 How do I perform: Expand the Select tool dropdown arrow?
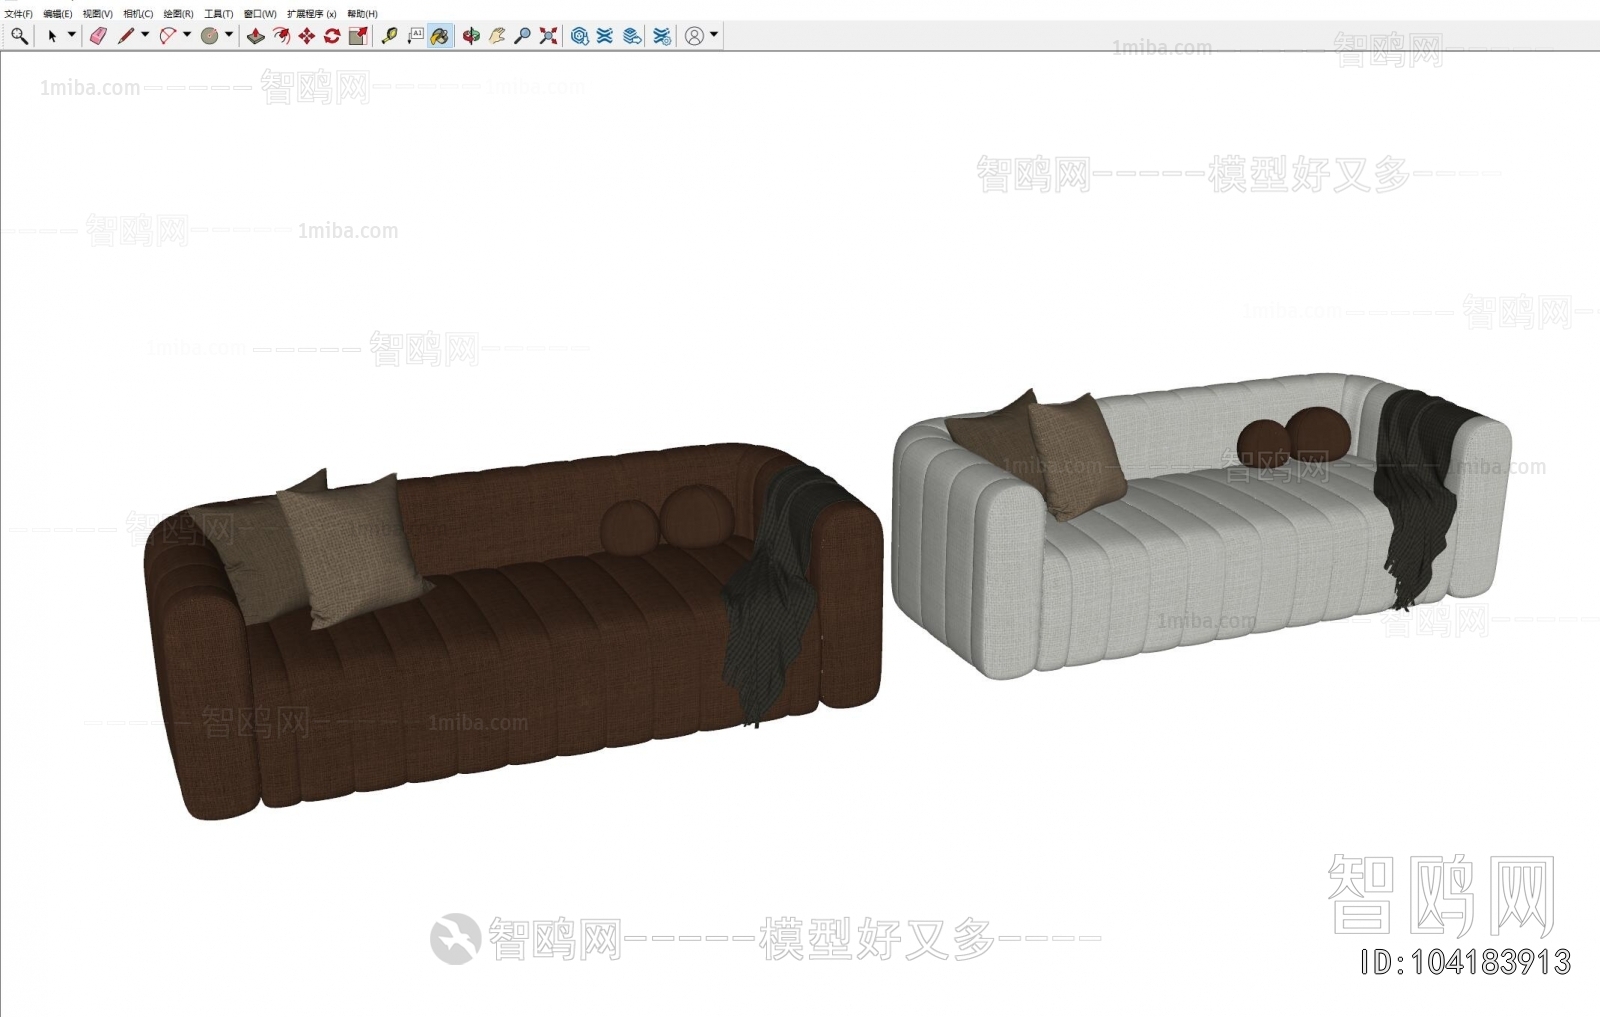tap(71, 35)
